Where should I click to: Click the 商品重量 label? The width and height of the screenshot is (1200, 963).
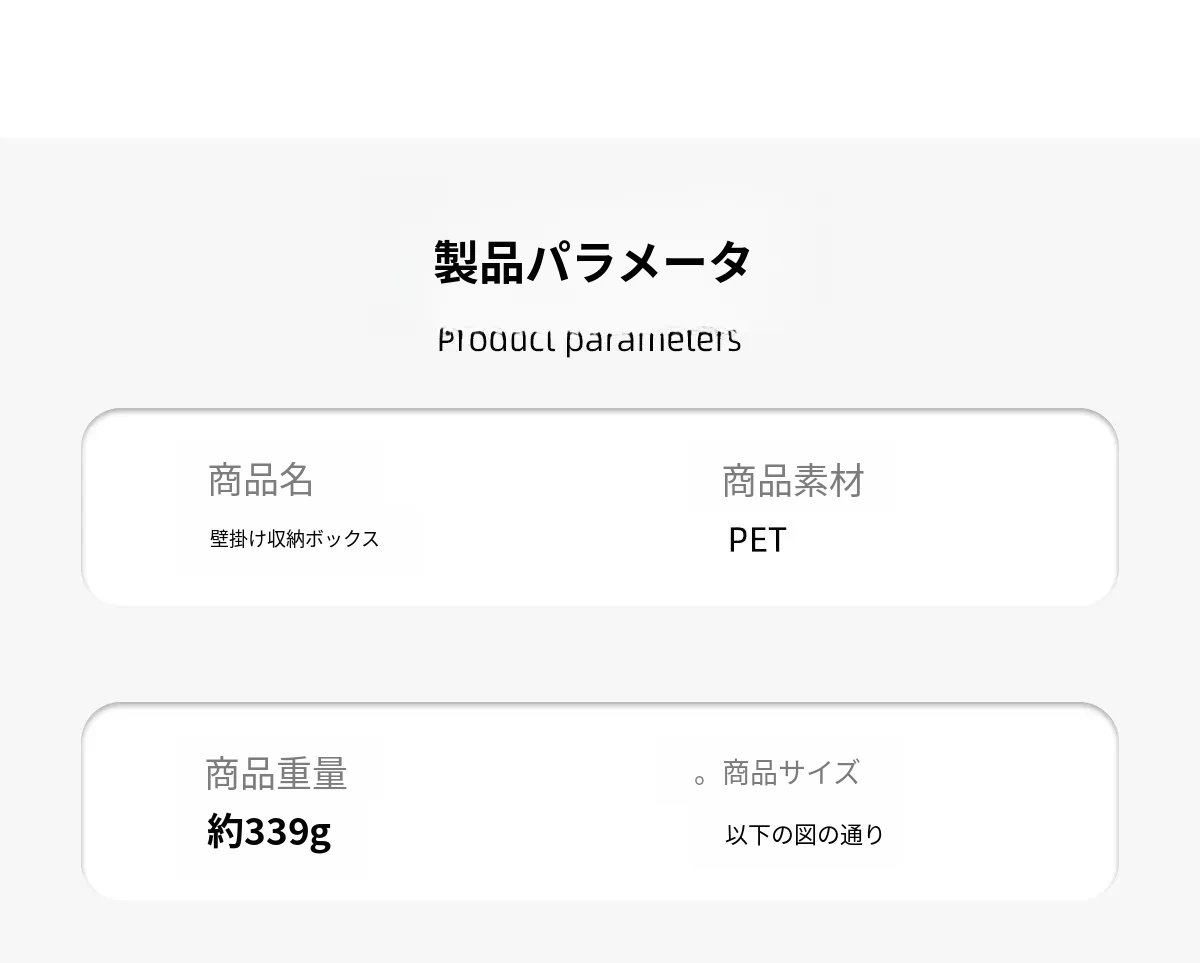(x=276, y=775)
